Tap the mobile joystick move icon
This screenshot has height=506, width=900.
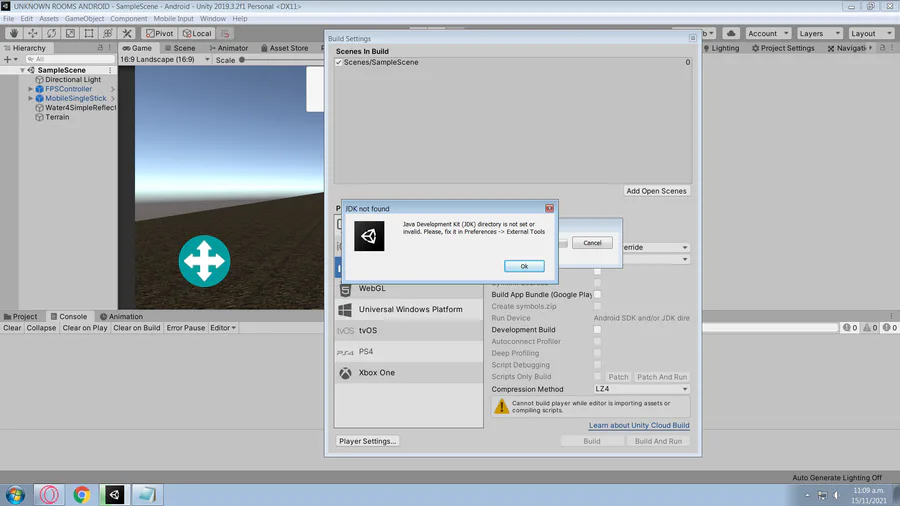point(204,261)
